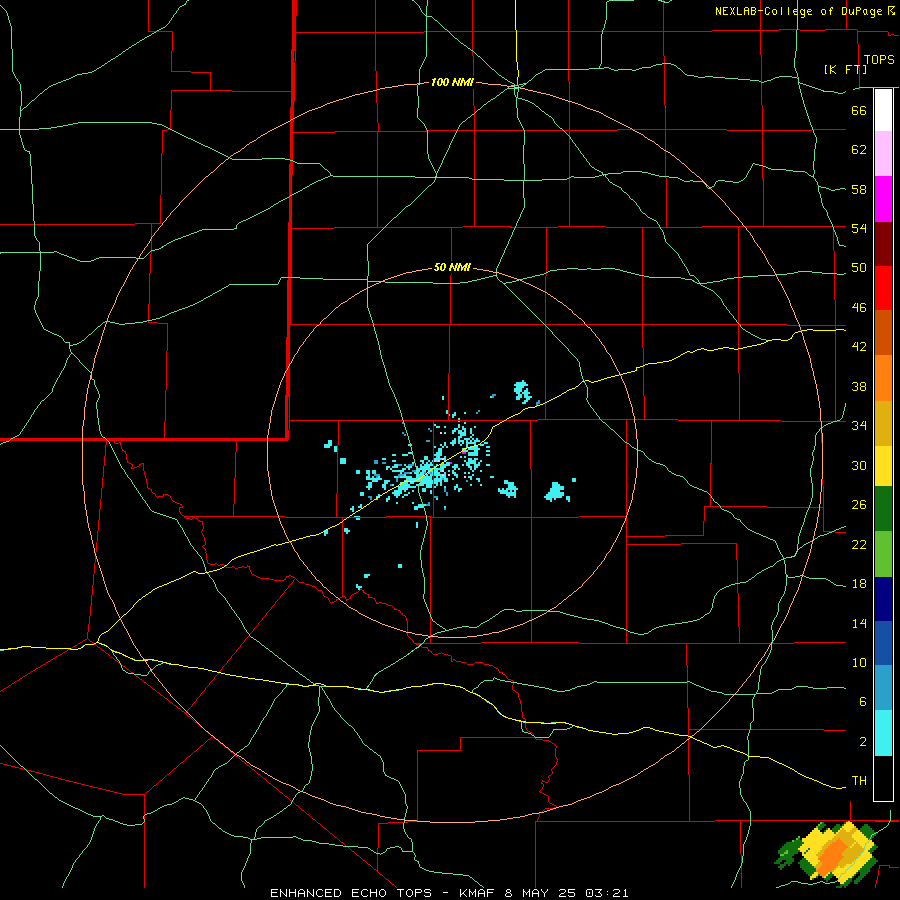The height and width of the screenshot is (900, 900).
Task: Click the 'ENHANCED ECHO TOPS' product title
Action: tap(351, 893)
